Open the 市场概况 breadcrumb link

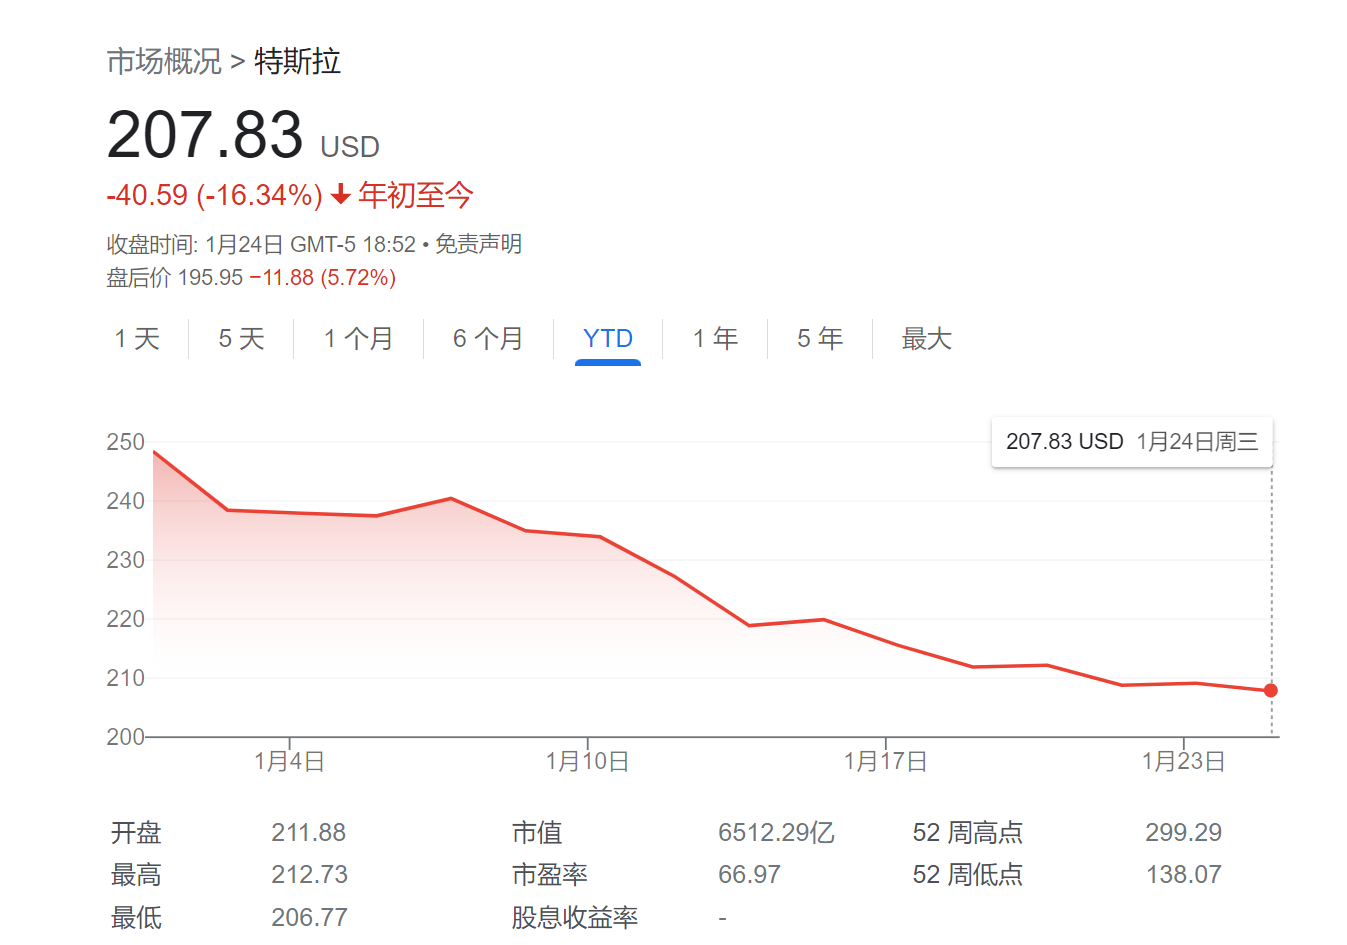164,61
